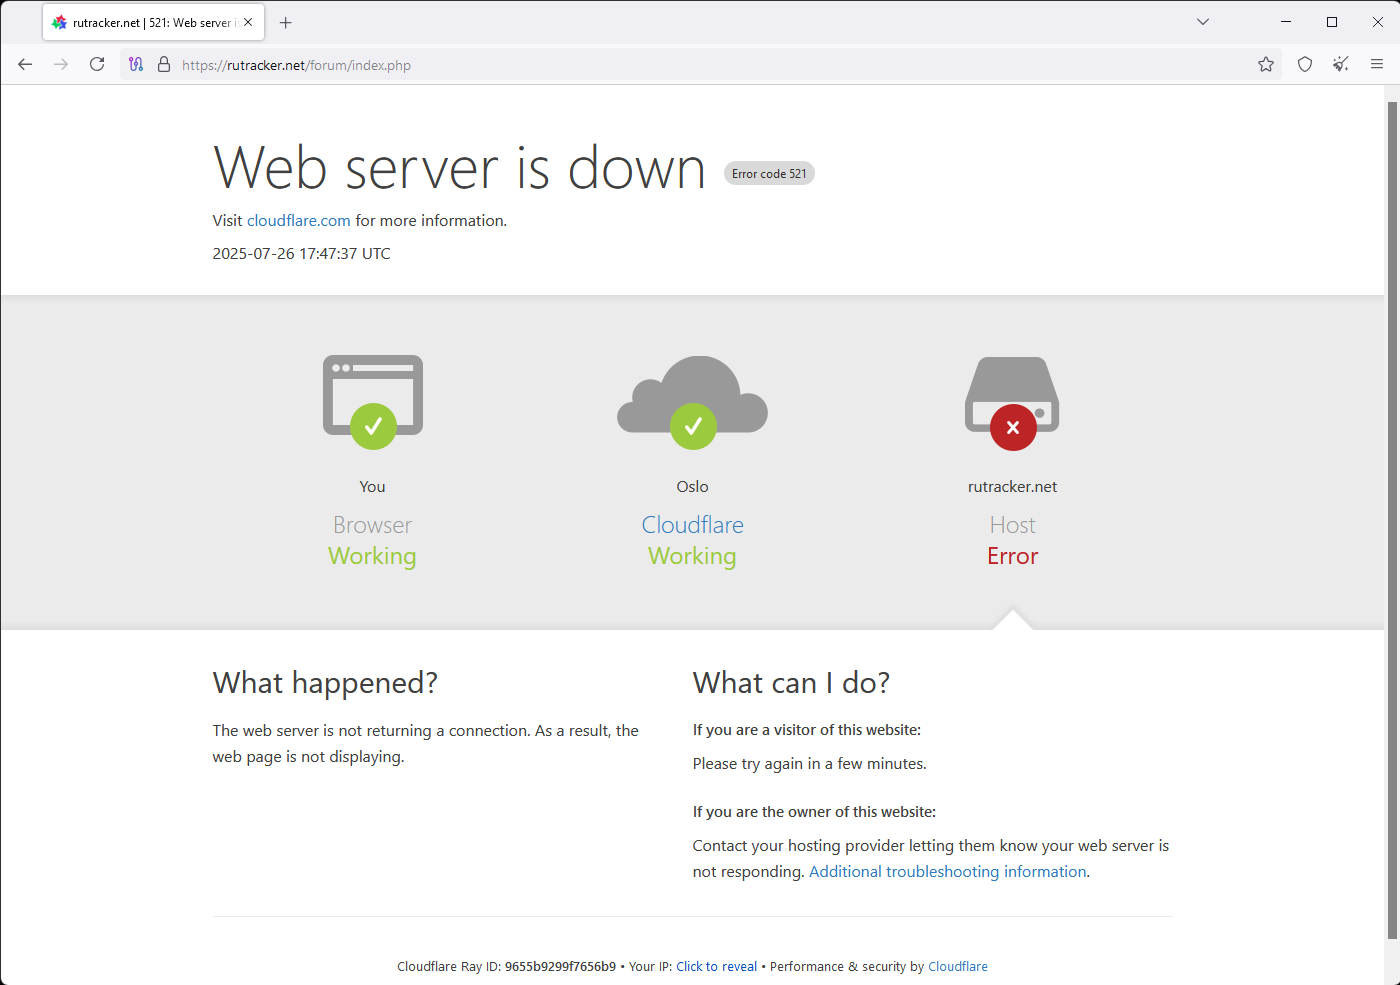The width and height of the screenshot is (1400, 985).
Task: Open Additional troubleshooting information link
Action: pos(947,872)
